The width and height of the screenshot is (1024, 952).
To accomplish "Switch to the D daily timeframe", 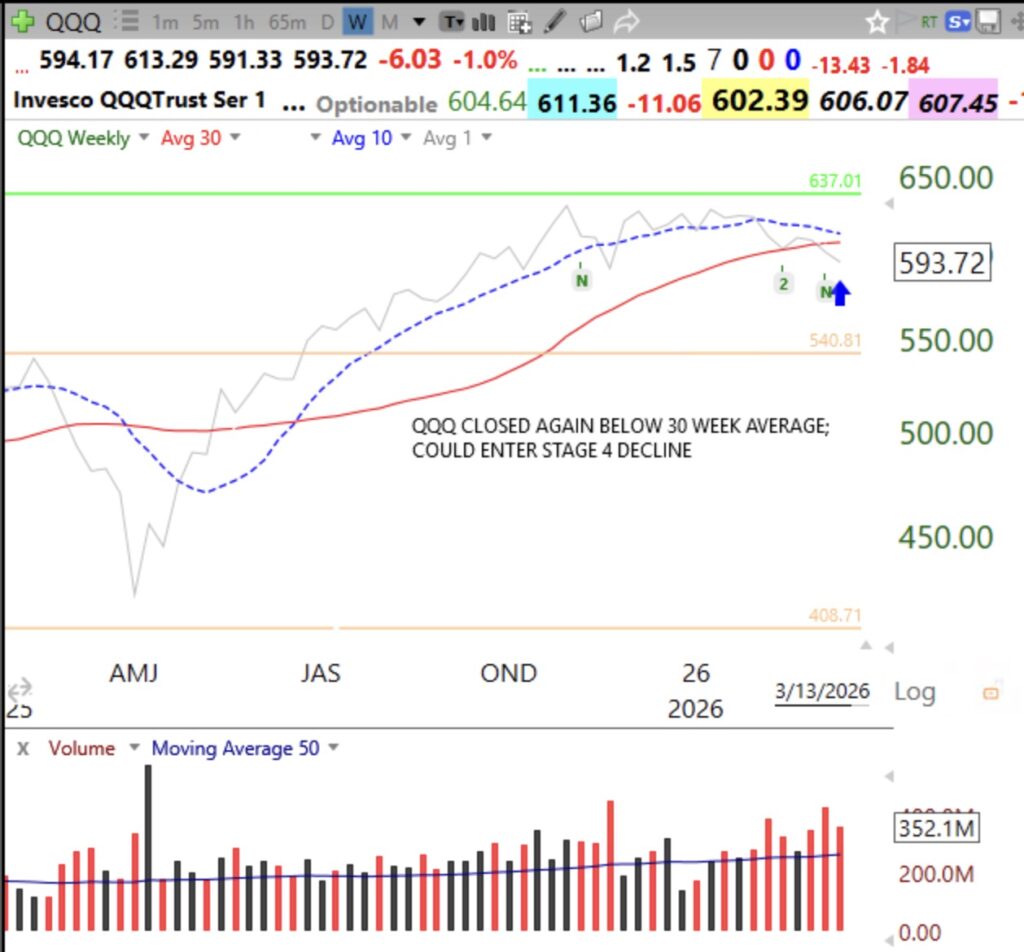I will 326,20.
